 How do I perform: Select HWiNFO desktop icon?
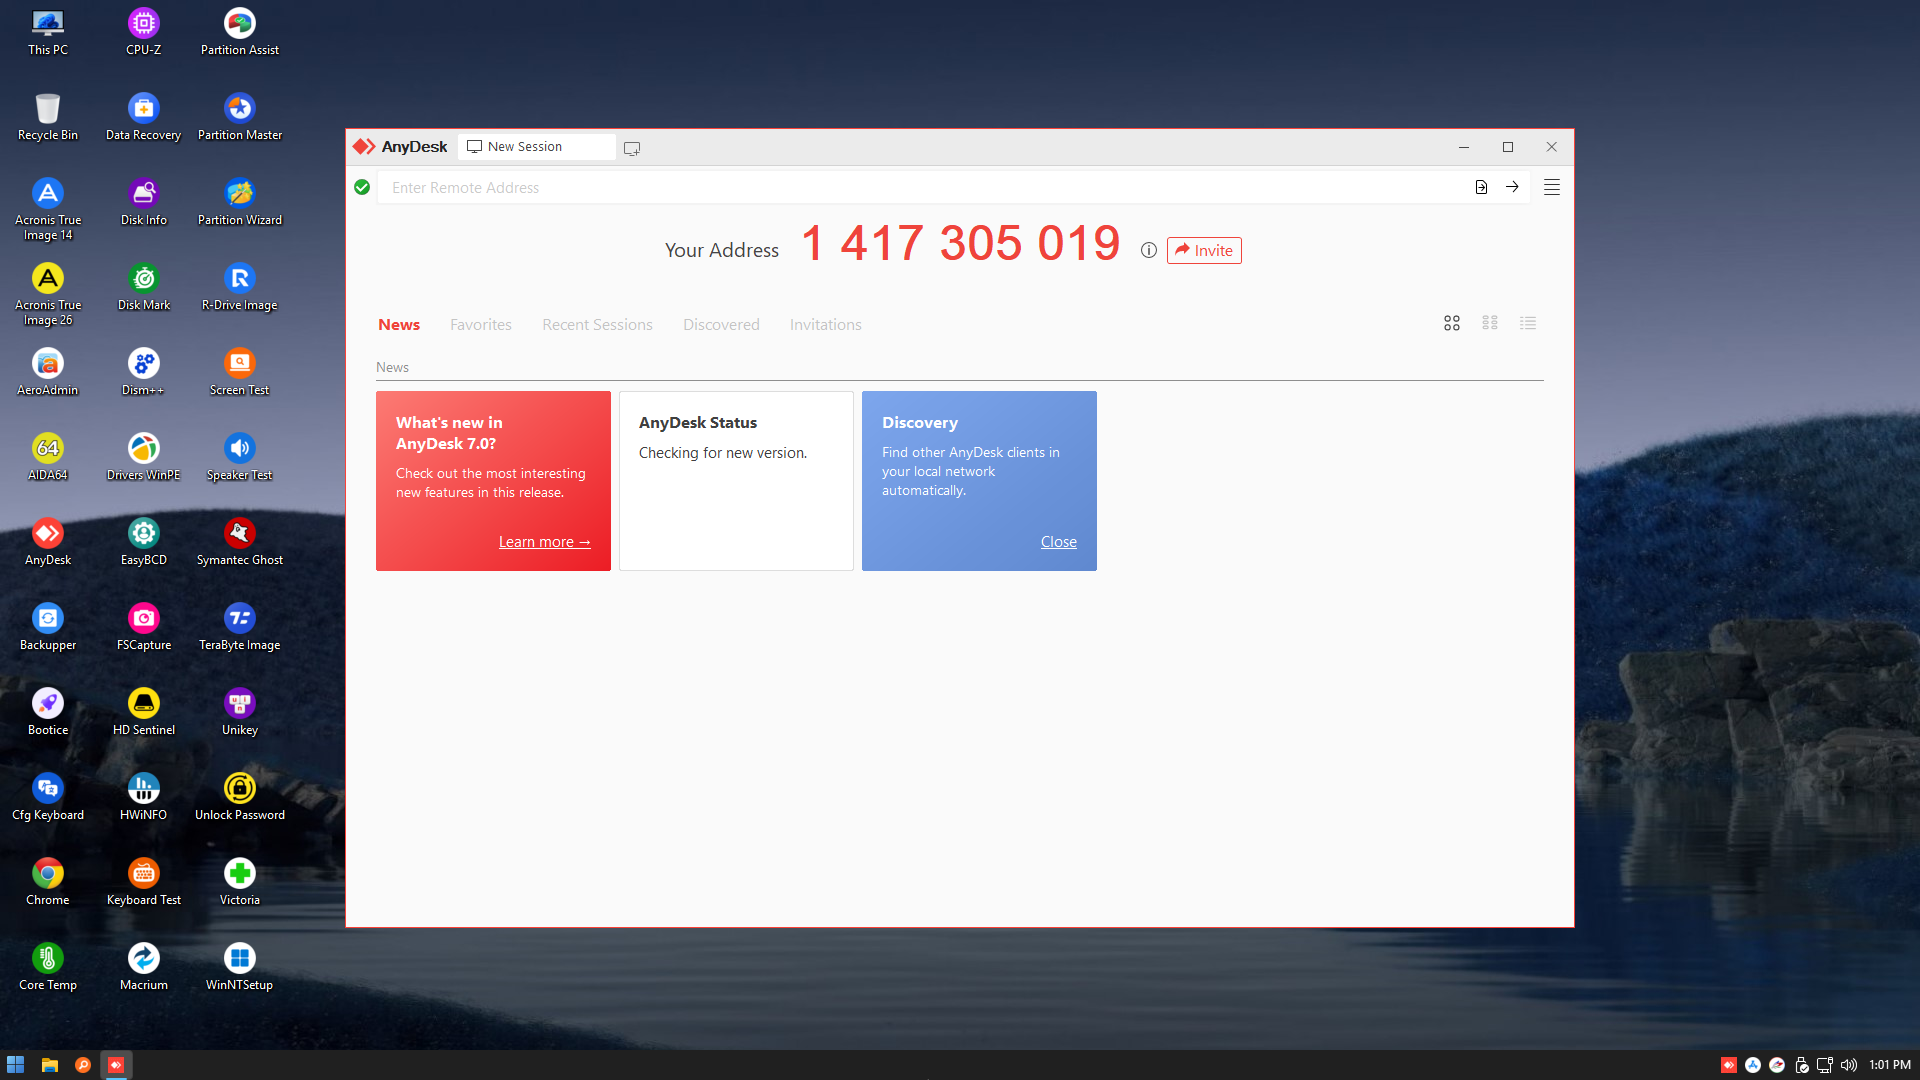pos(144,797)
